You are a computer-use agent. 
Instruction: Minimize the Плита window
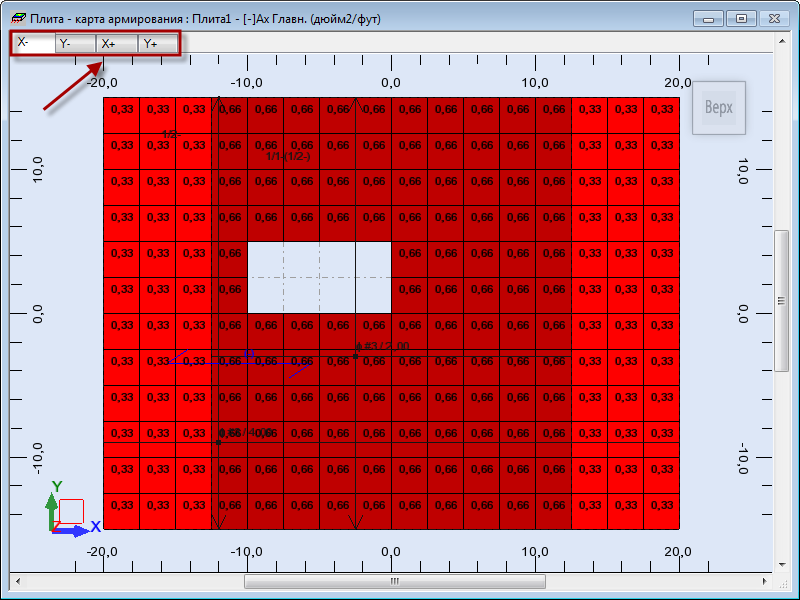click(x=708, y=19)
